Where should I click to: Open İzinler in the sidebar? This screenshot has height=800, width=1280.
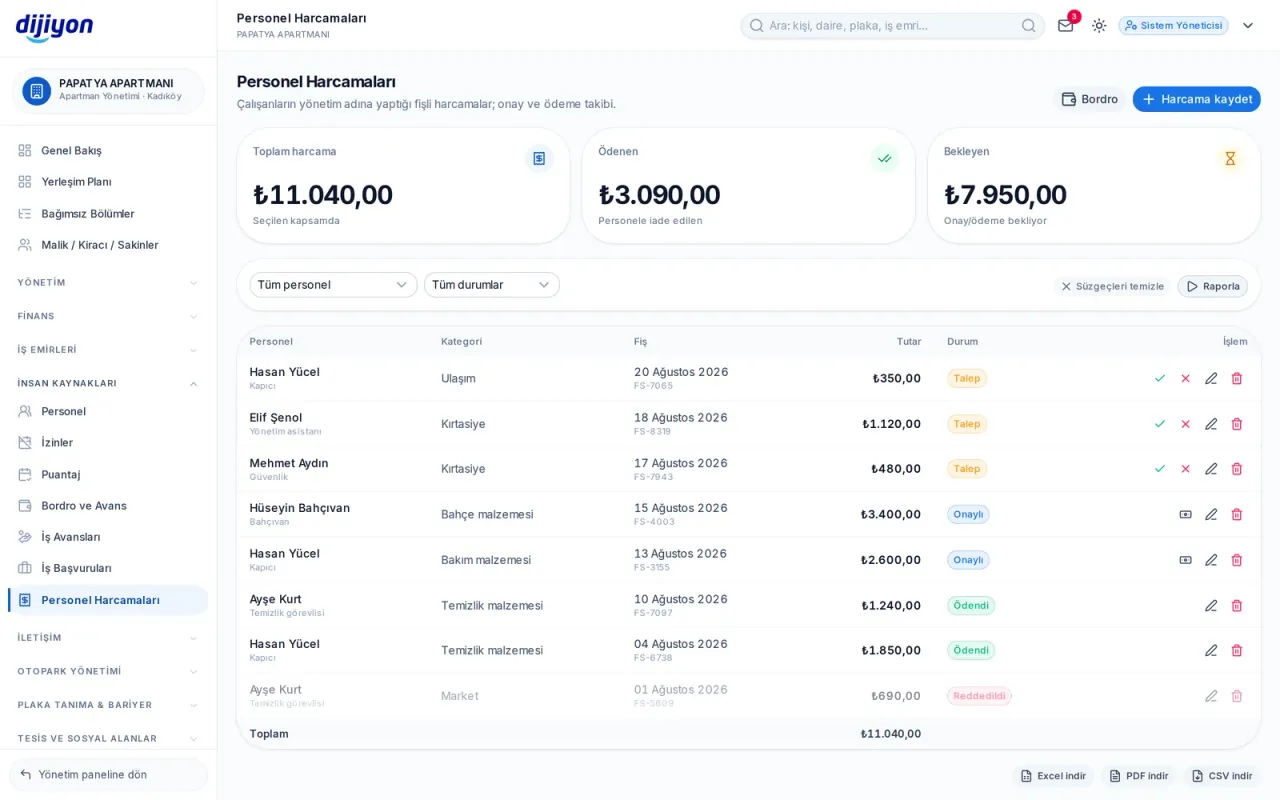(x=108, y=443)
